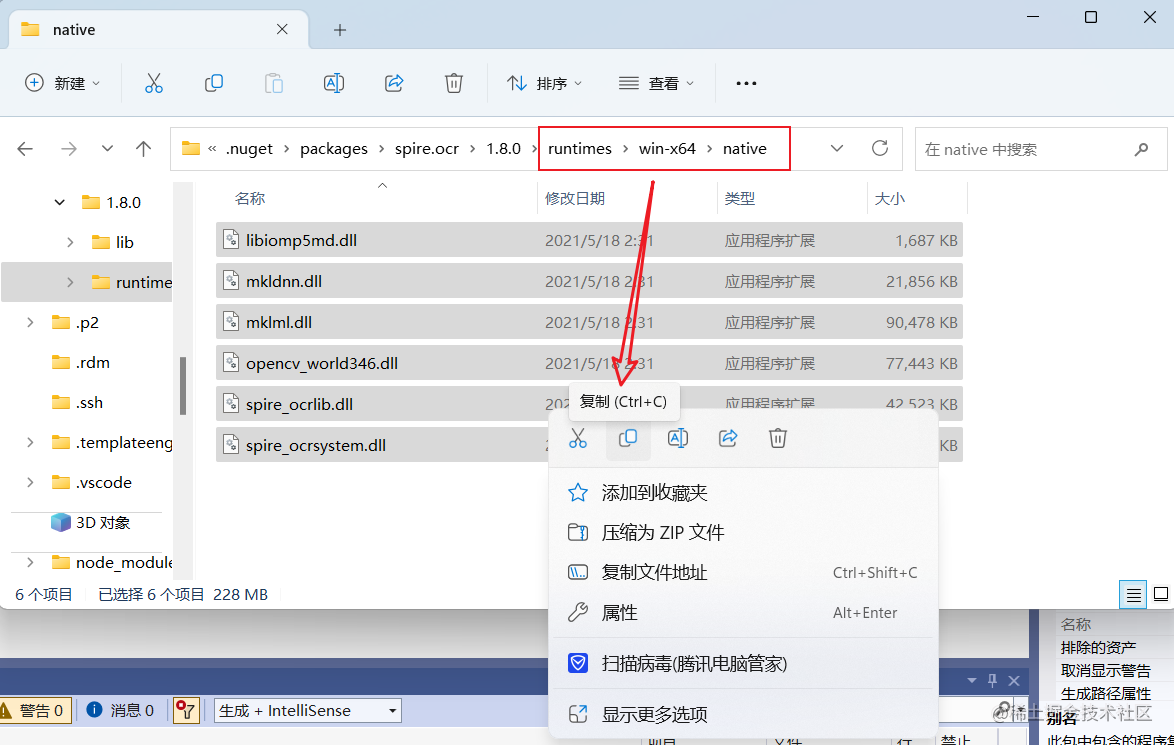This screenshot has width=1174, height=745.
Task: Click the up-arrow parent folder navigation icon
Action: (143, 148)
